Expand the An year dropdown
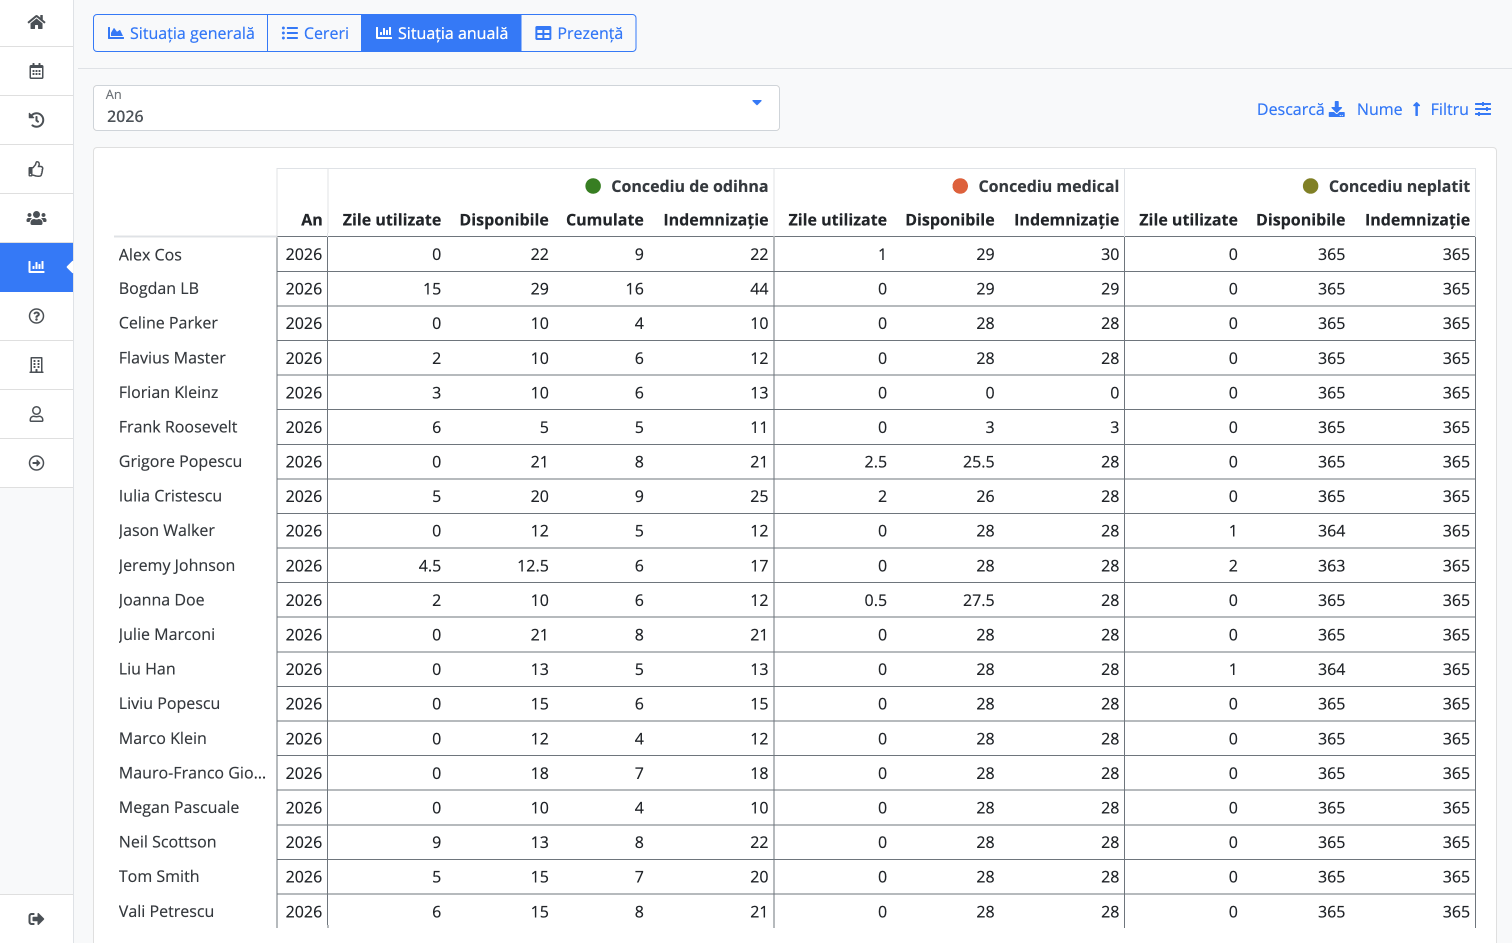The width and height of the screenshot is (1512, 943). [x=436, y=108]
